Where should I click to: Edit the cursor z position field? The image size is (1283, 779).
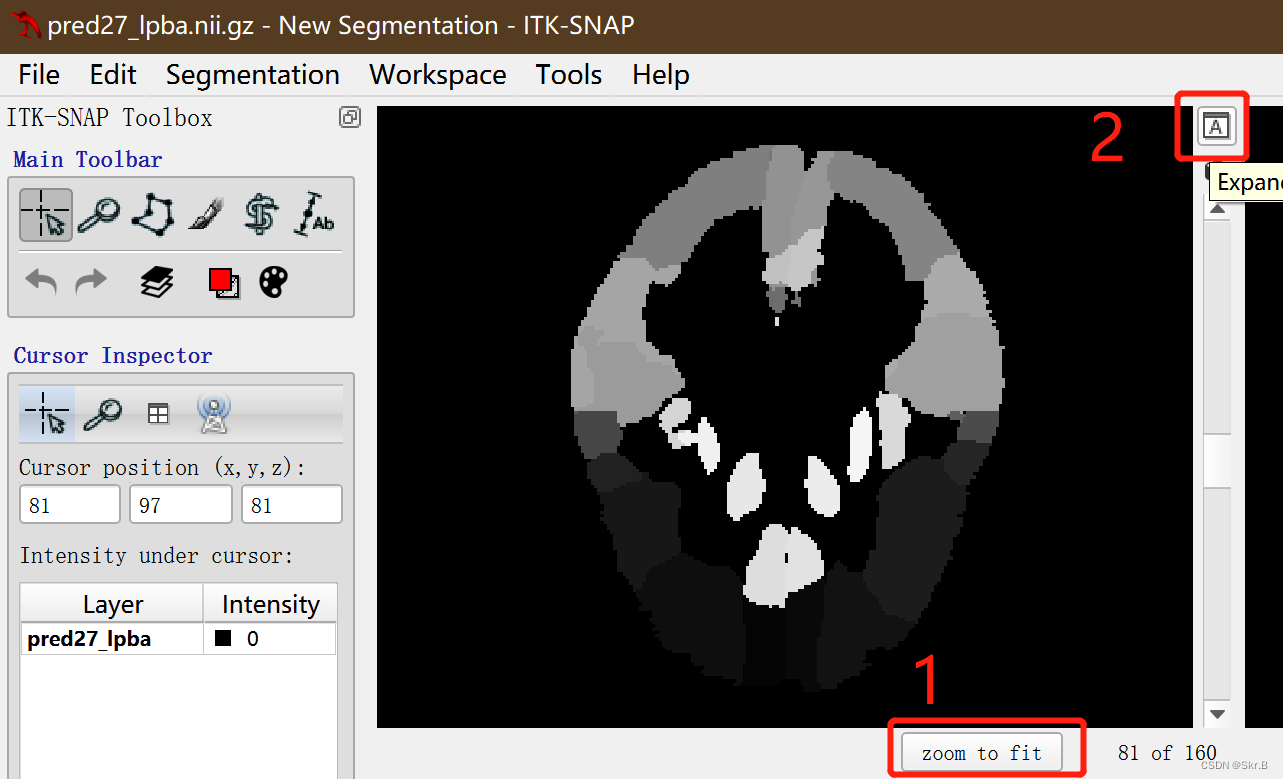pyautogui.click(x=292, y=505)
